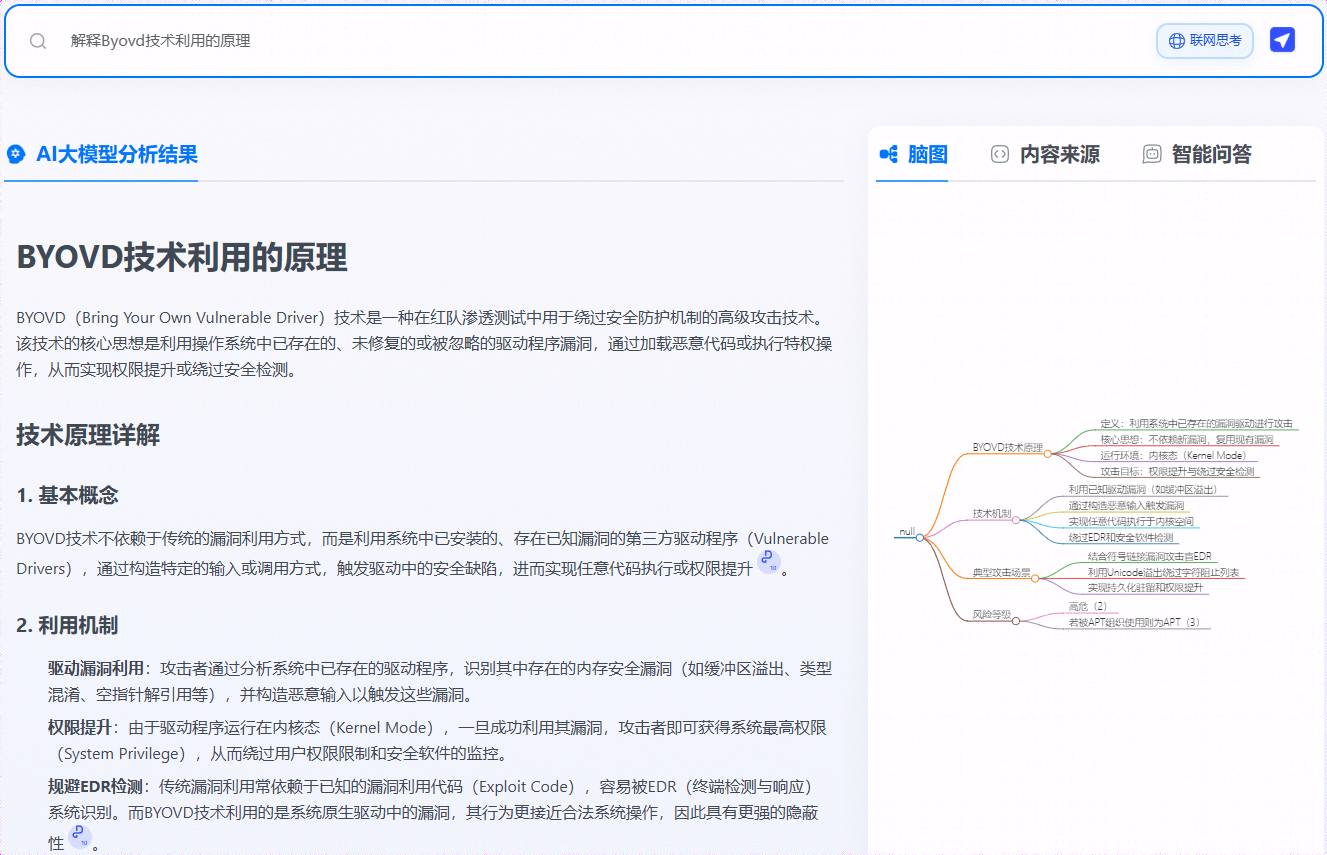Collapse the 典型攻击场景 branch node
The height and width of the screenshot is (855, 1327).
pos(1035,577)
